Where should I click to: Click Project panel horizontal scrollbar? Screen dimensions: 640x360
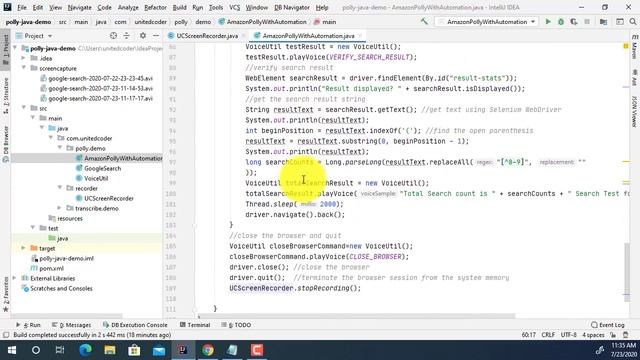point(67,316)
